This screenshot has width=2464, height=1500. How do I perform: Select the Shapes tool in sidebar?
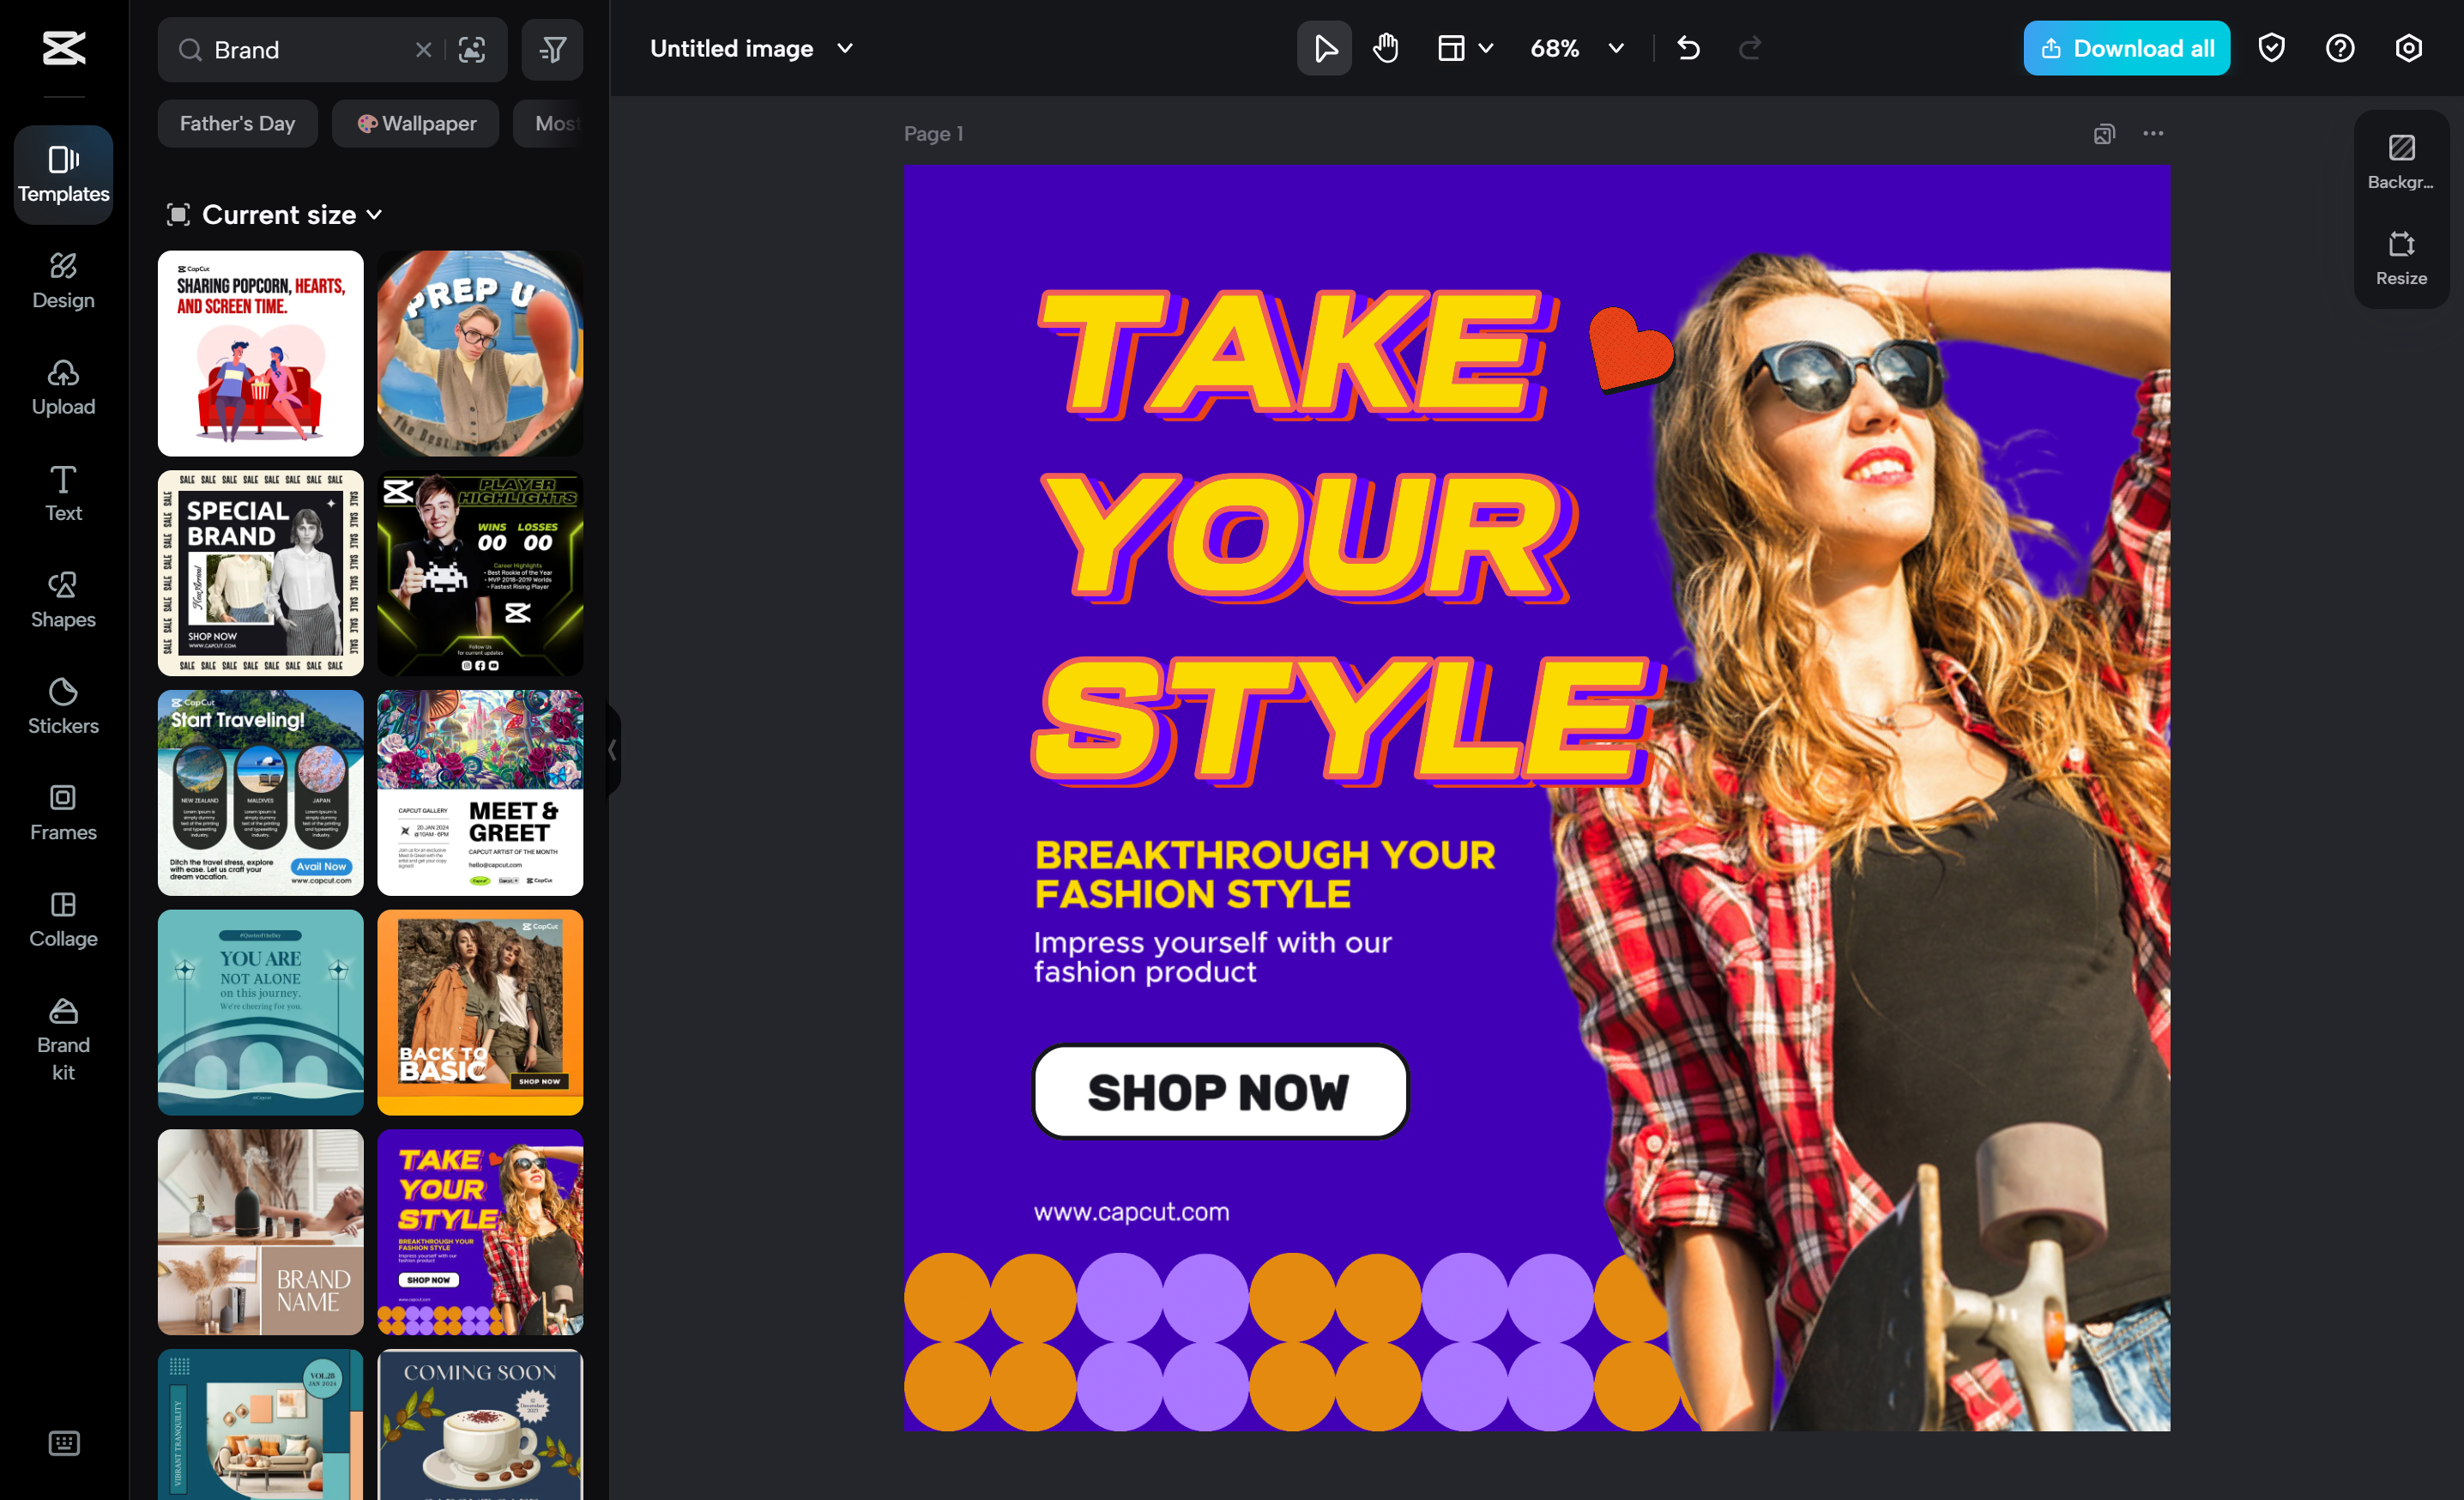tap(63, 599)
